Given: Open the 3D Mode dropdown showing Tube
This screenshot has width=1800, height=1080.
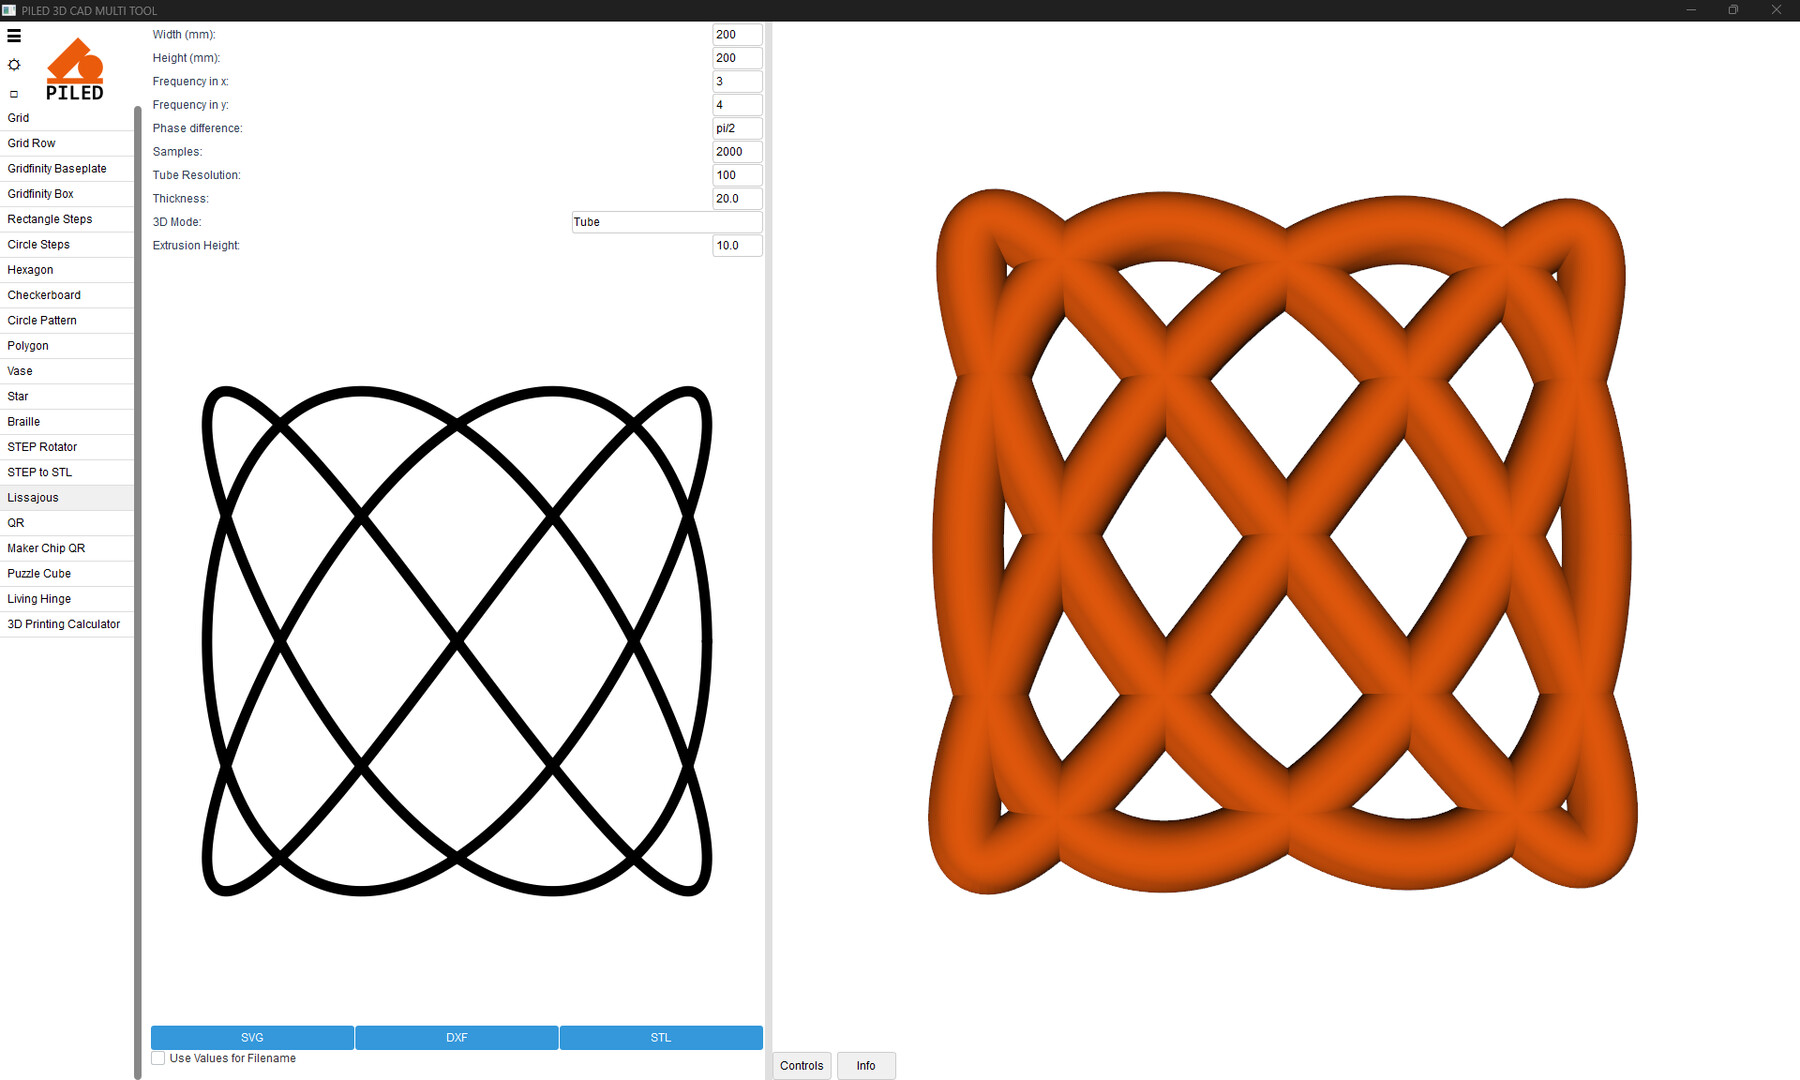Looking at the screenshot, I should point(666,222).
